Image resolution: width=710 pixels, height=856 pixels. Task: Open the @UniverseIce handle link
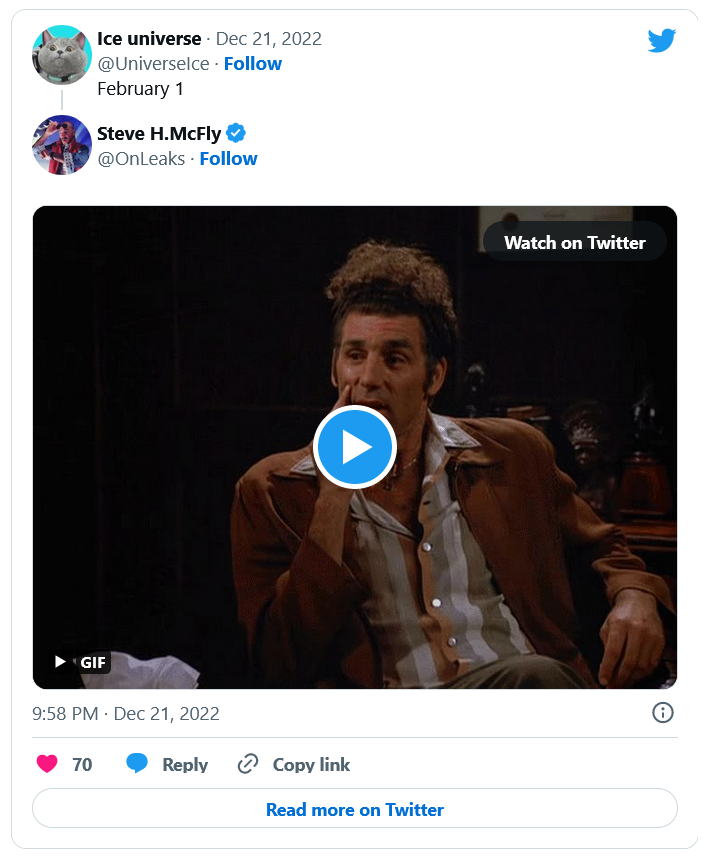pyautogui.click(x=153, y=64)
